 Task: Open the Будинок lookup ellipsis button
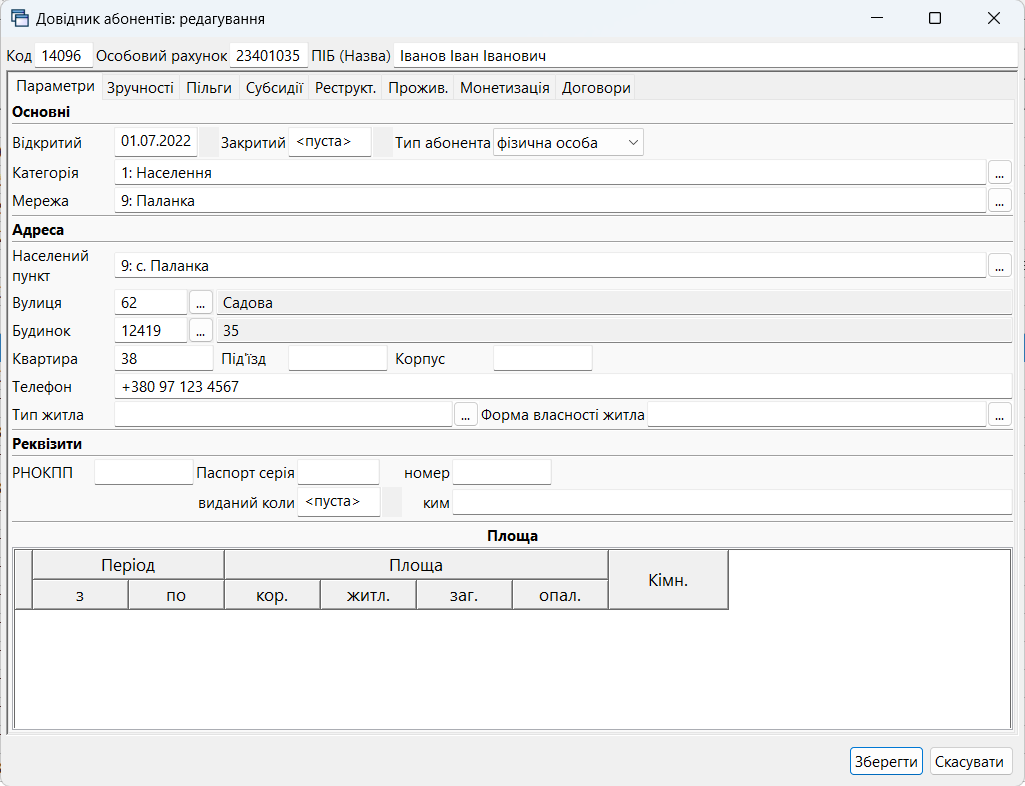[201, 331]
